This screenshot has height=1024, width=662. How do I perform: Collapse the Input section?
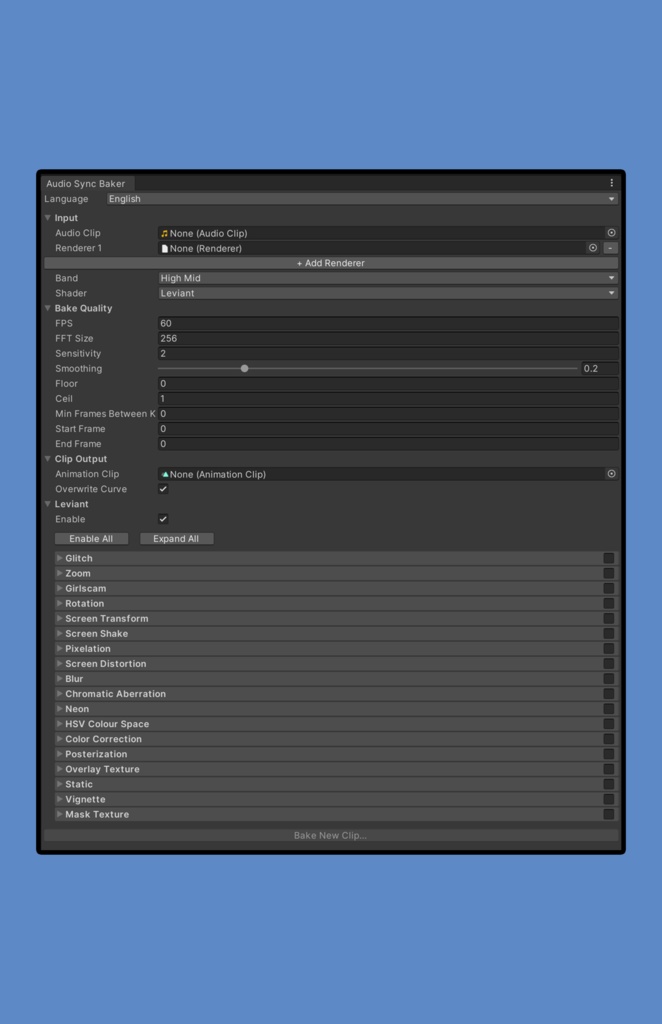click(48, 217)
